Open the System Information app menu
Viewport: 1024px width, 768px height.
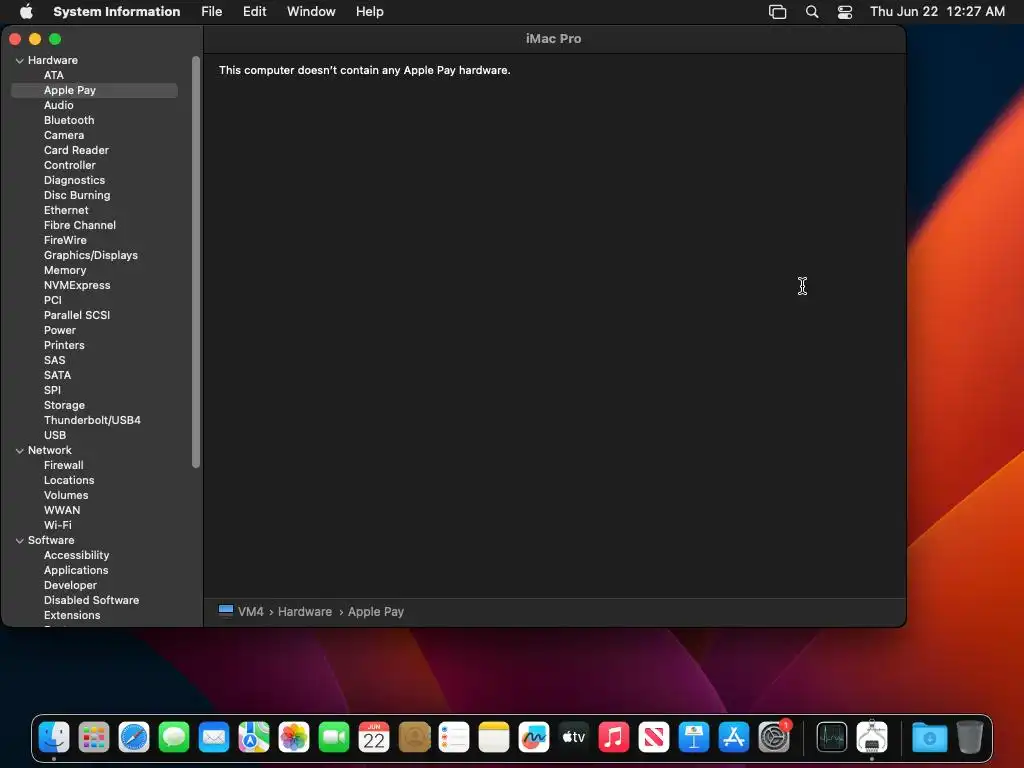116,12
